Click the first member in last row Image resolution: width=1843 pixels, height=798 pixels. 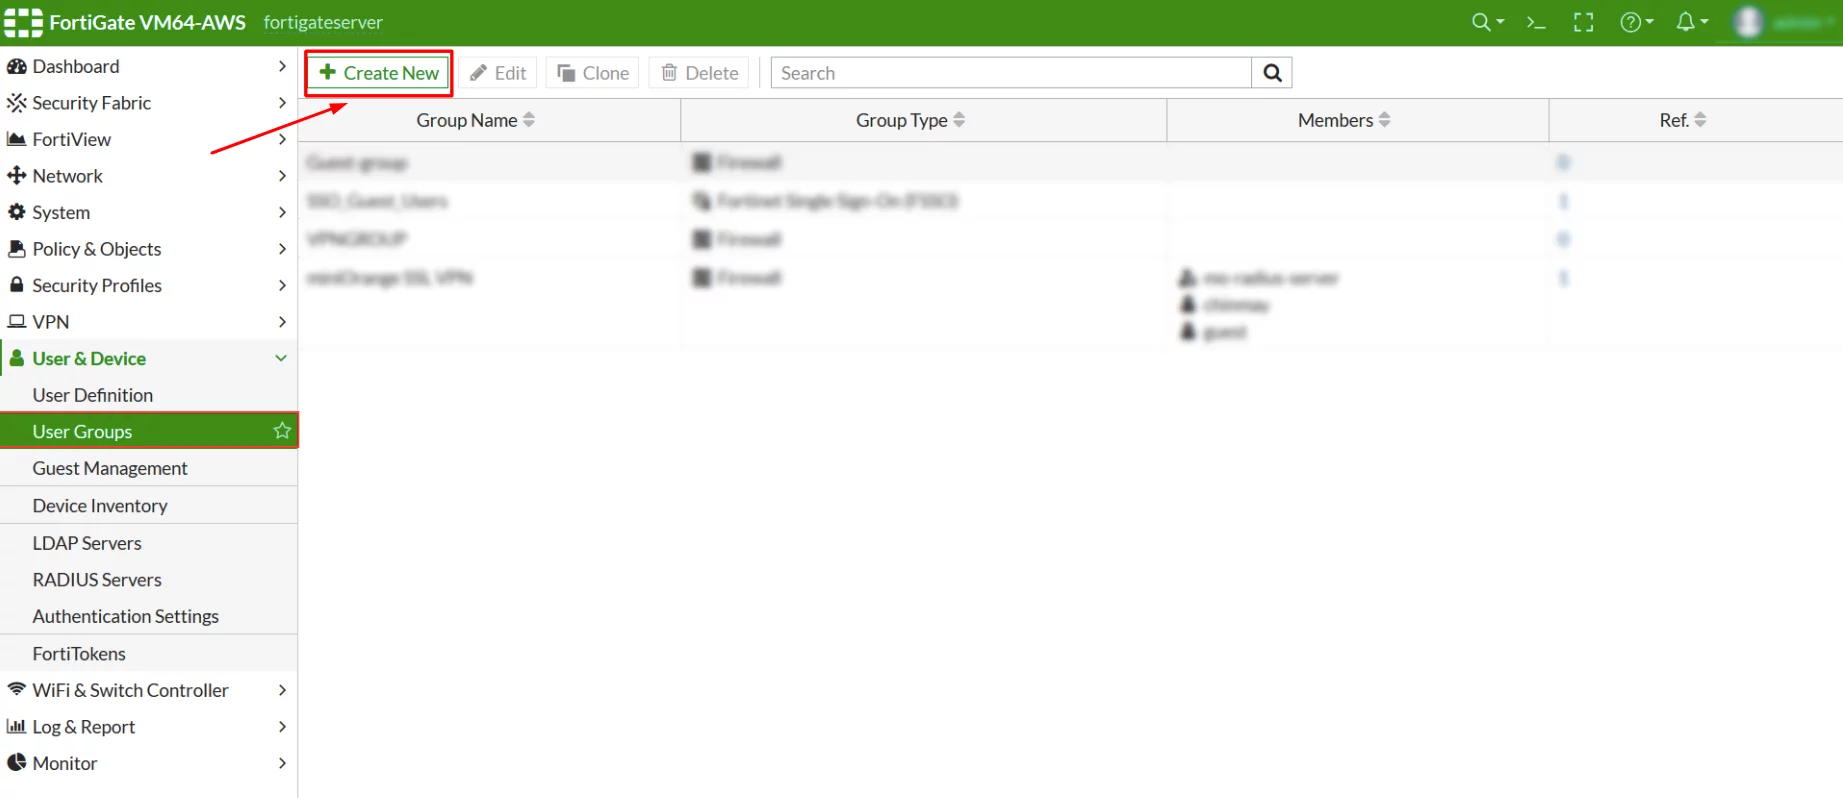tap(1260, 278)
